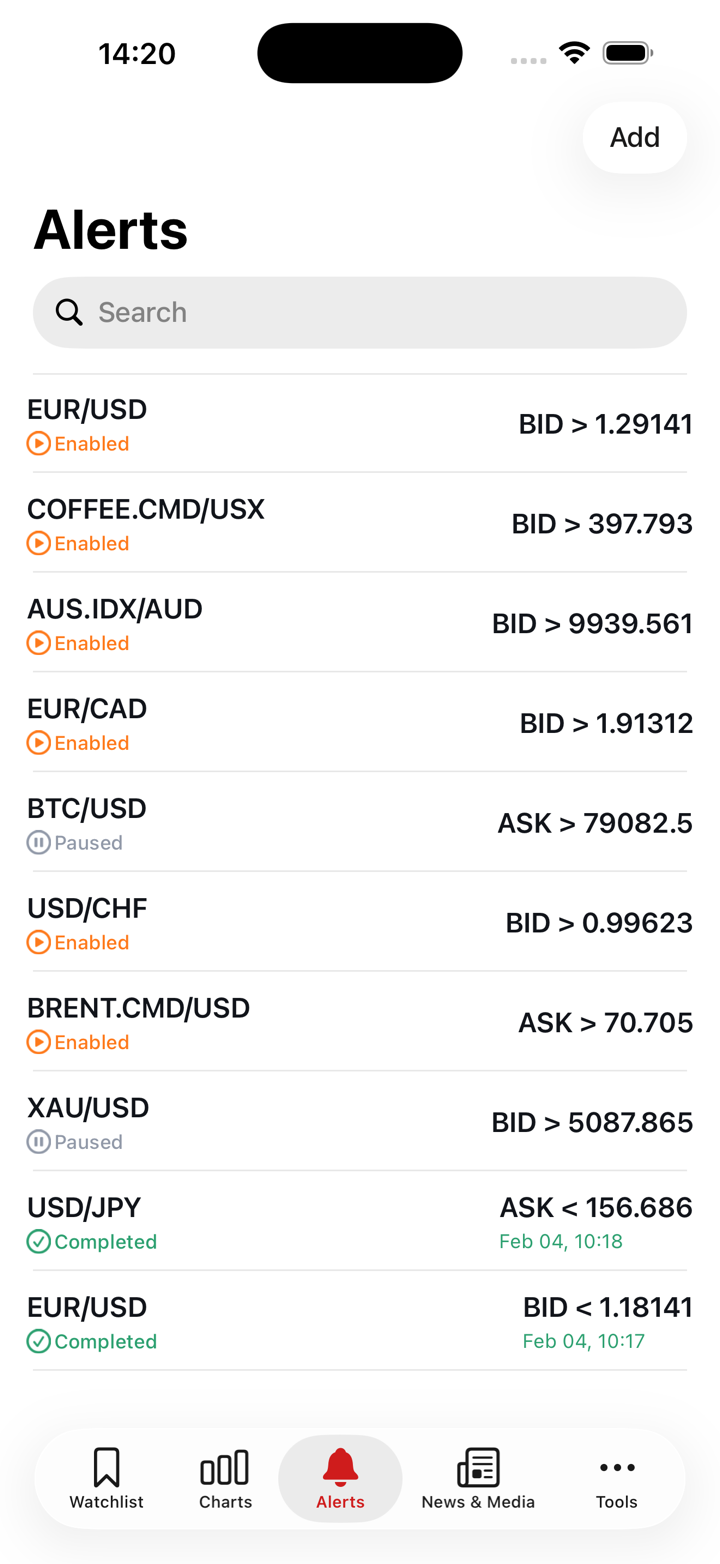Screen dimensions: 720x1564
Task: Tap the Watchlist tab label
Action: coord(106,1502)
